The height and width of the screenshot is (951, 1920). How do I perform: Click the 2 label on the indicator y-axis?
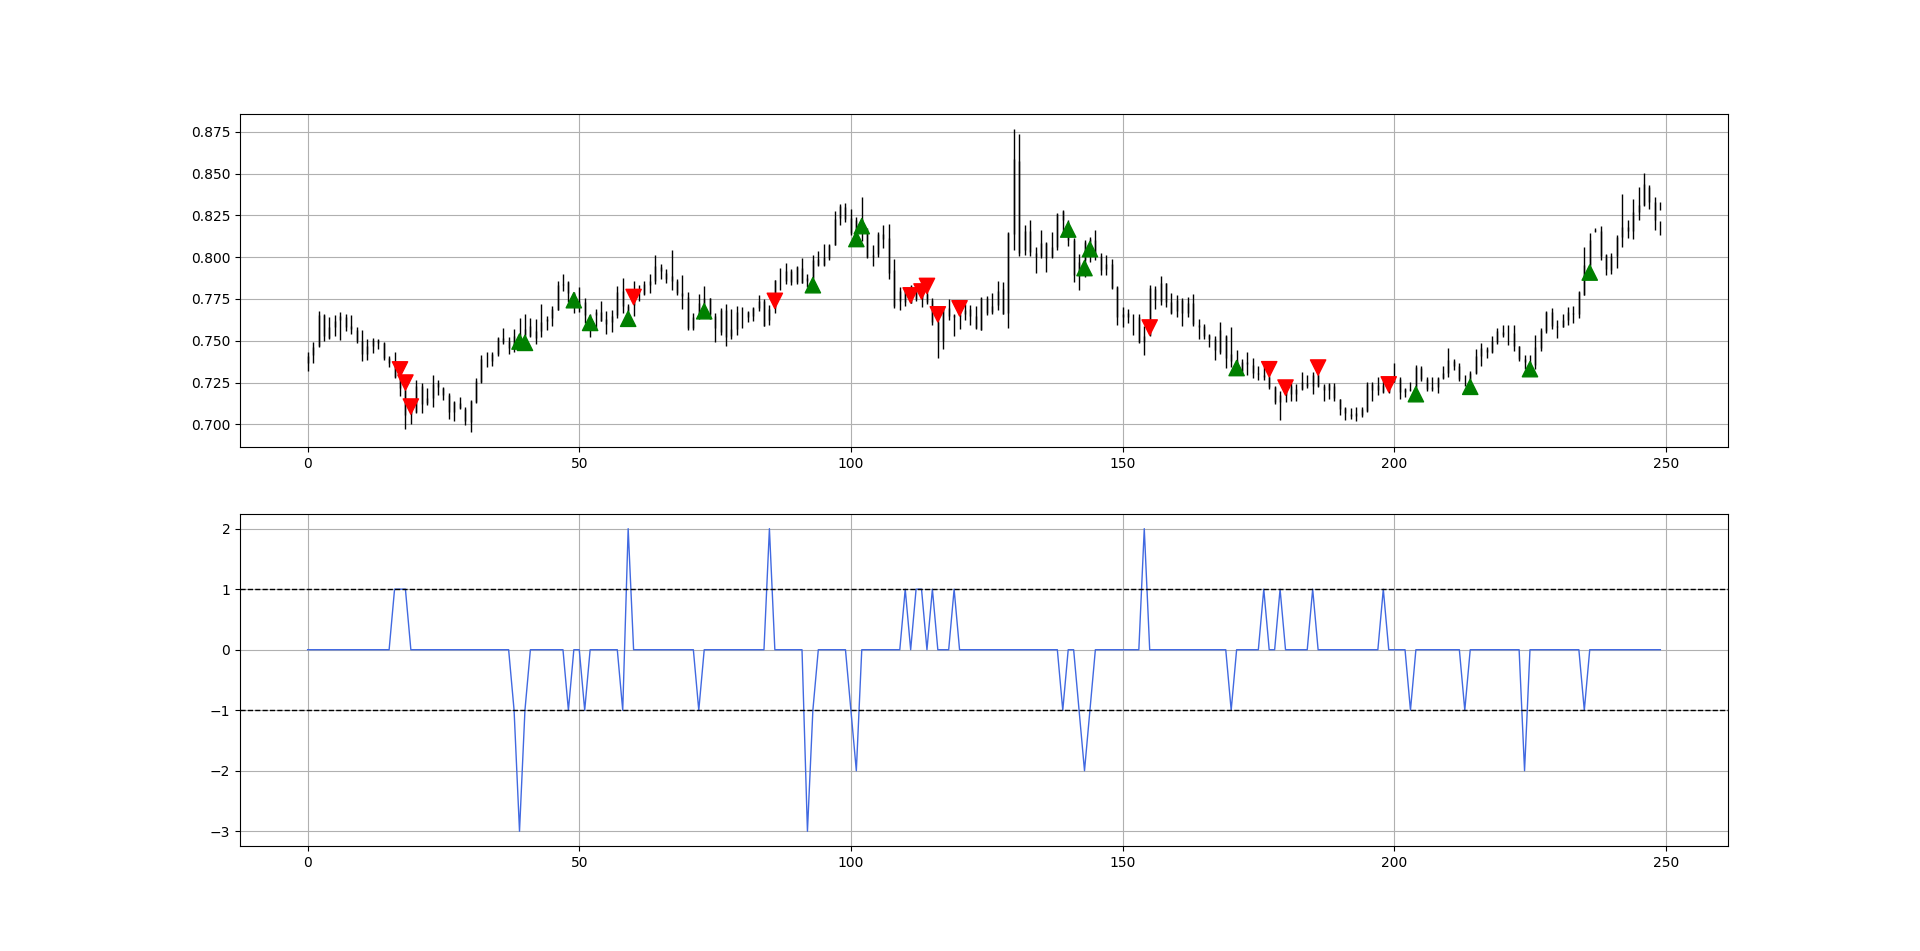pyautogui.click(x=226, y=530)
